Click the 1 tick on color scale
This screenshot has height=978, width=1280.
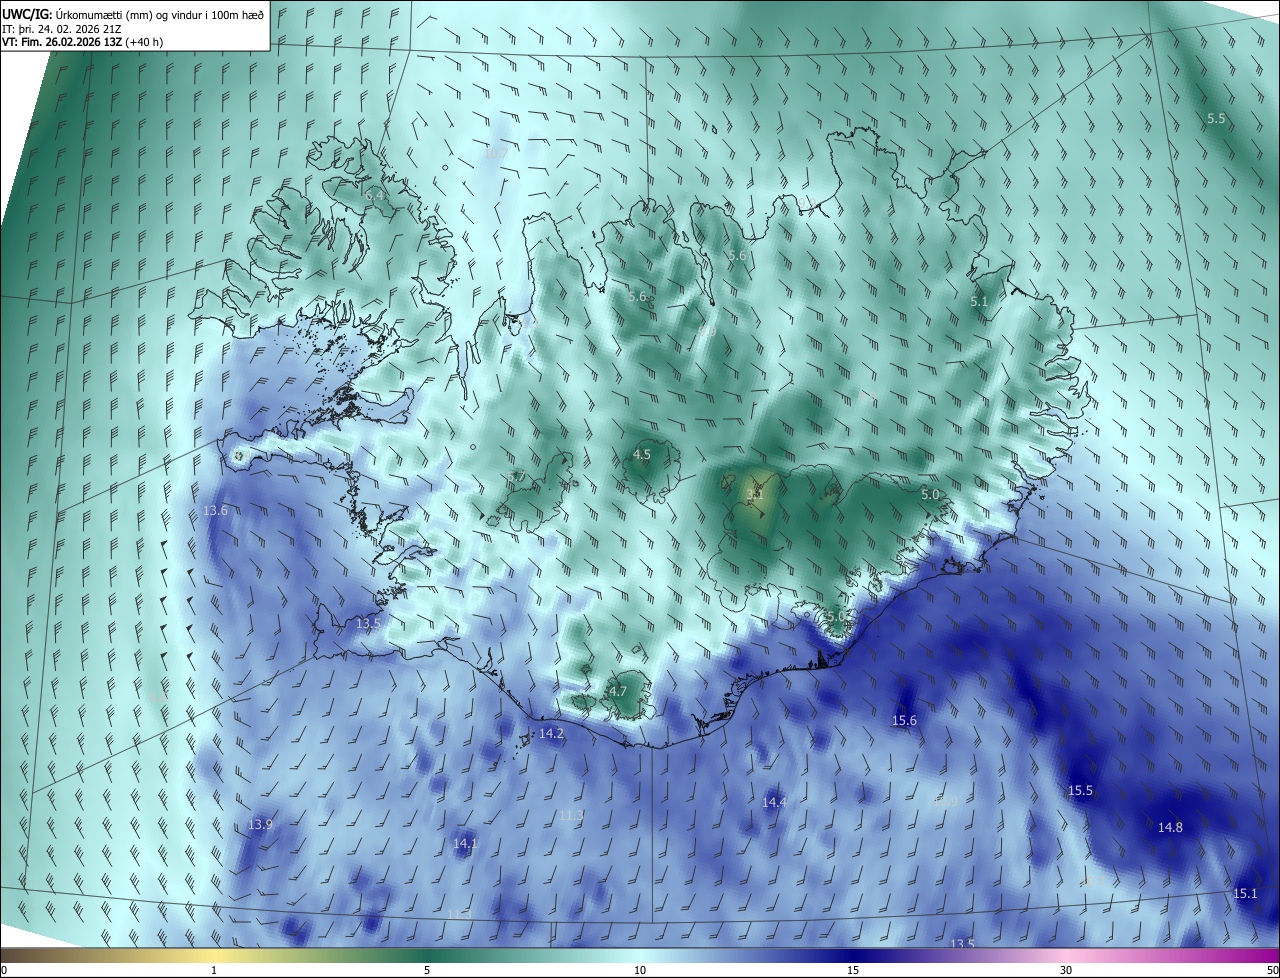tap(214, 970)
